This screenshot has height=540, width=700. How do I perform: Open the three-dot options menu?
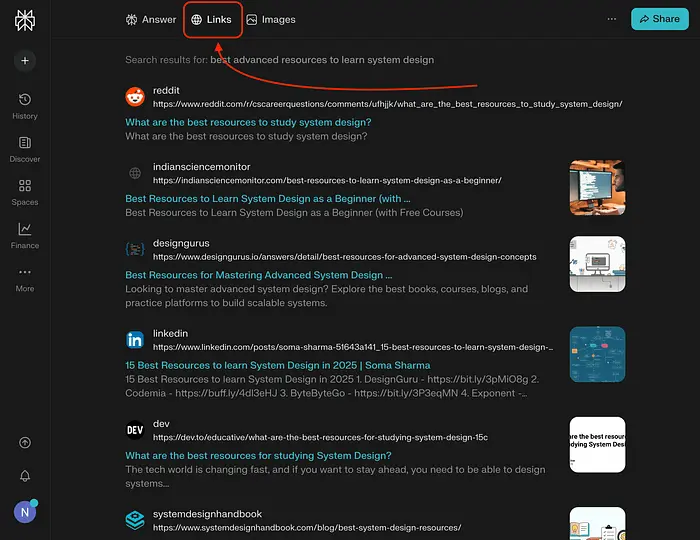[612, 19]
